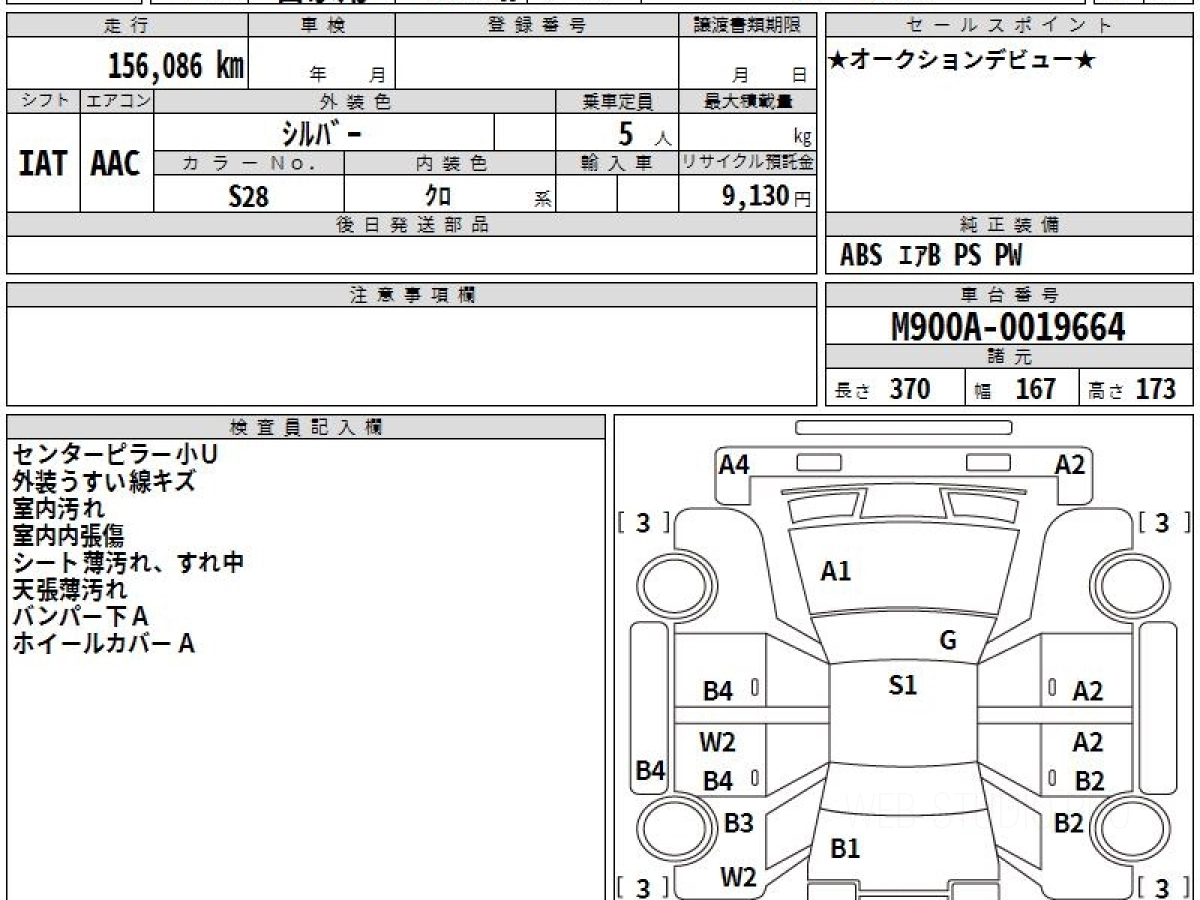Select the exterior color value シルバー
Viewport: 1200px width, 900px height.
pos(321,132)
